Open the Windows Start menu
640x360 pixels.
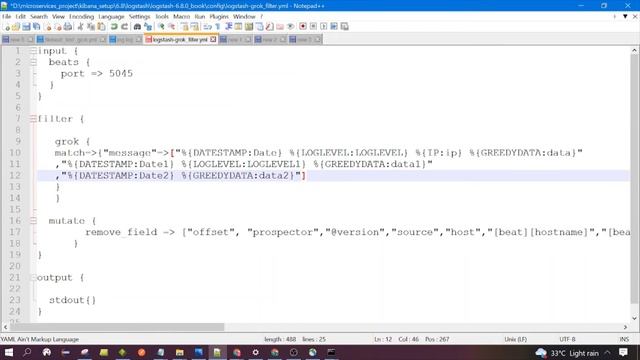(x=8, y=353)
